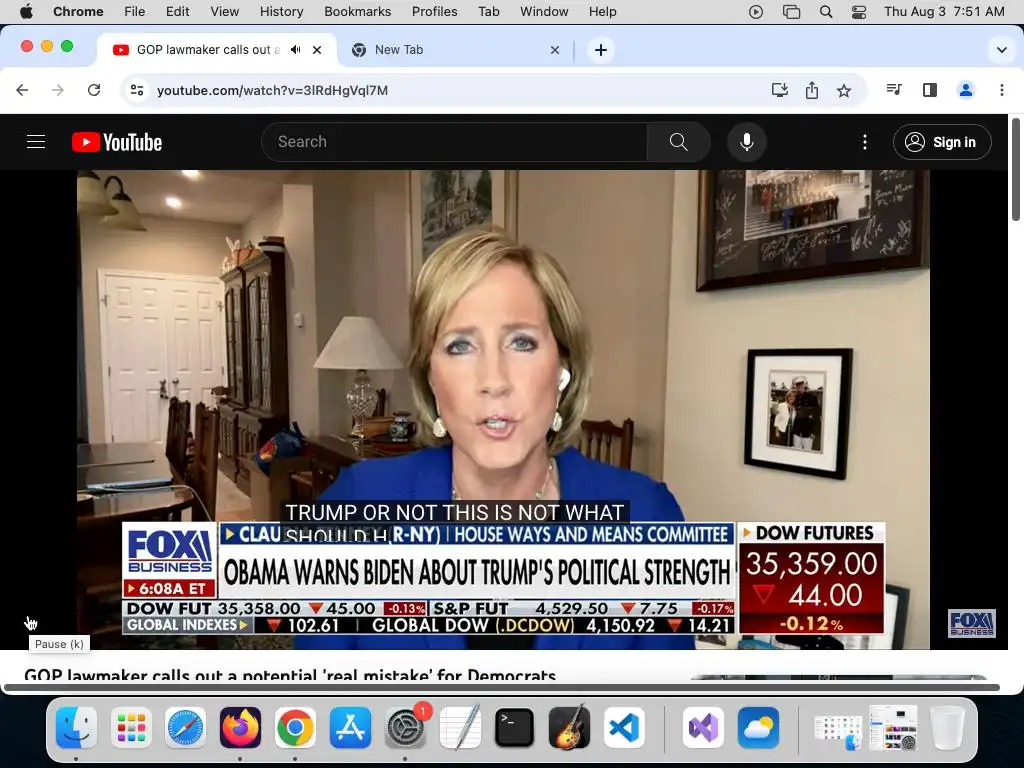Open the Profiles menu
This screenshot has height=768, width=1024.
pos(434,12)
